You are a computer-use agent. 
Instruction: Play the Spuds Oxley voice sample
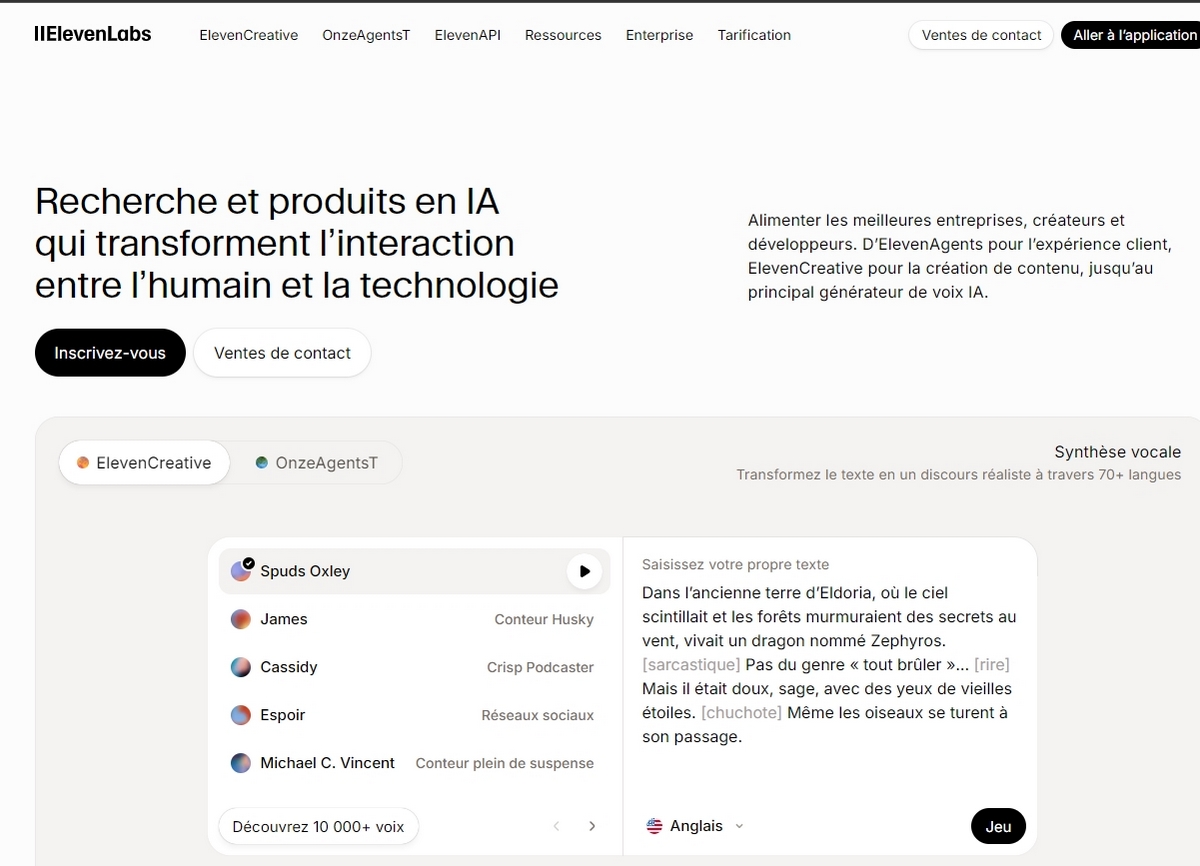click(584, 571)
